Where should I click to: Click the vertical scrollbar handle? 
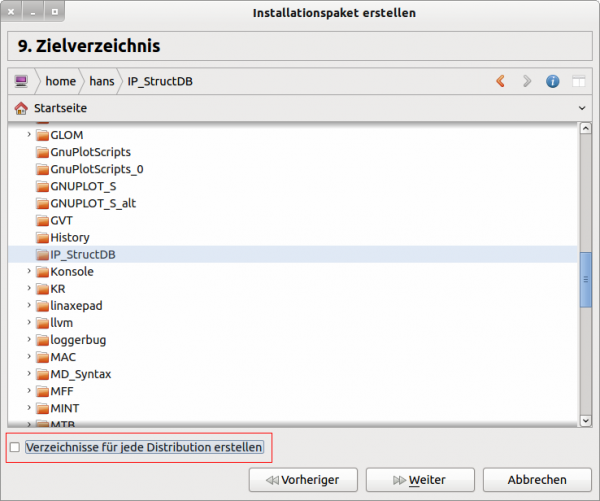[586, 286]
